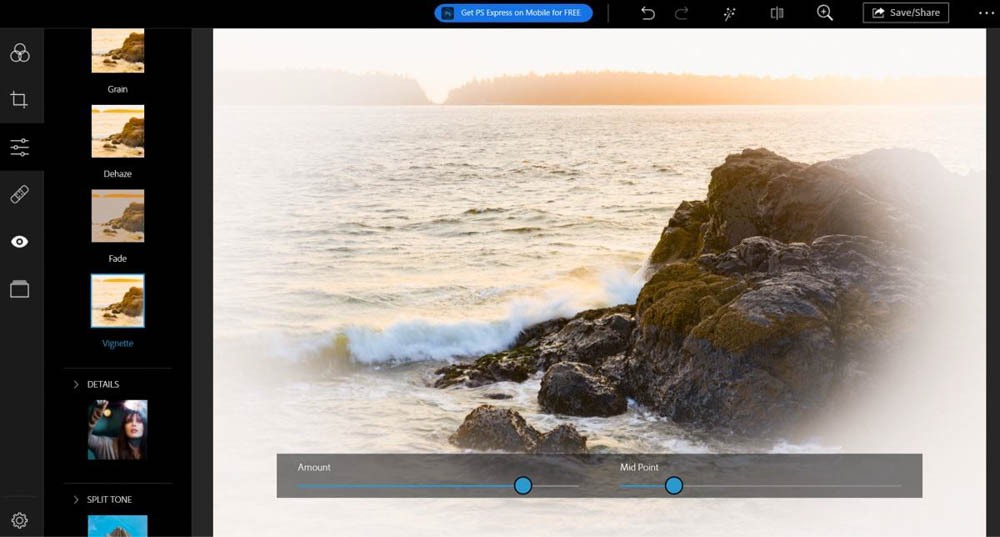The height and width of the screenshot is (537, 1000).
Task: Click the Save/Share button
Action: (906, 13)
